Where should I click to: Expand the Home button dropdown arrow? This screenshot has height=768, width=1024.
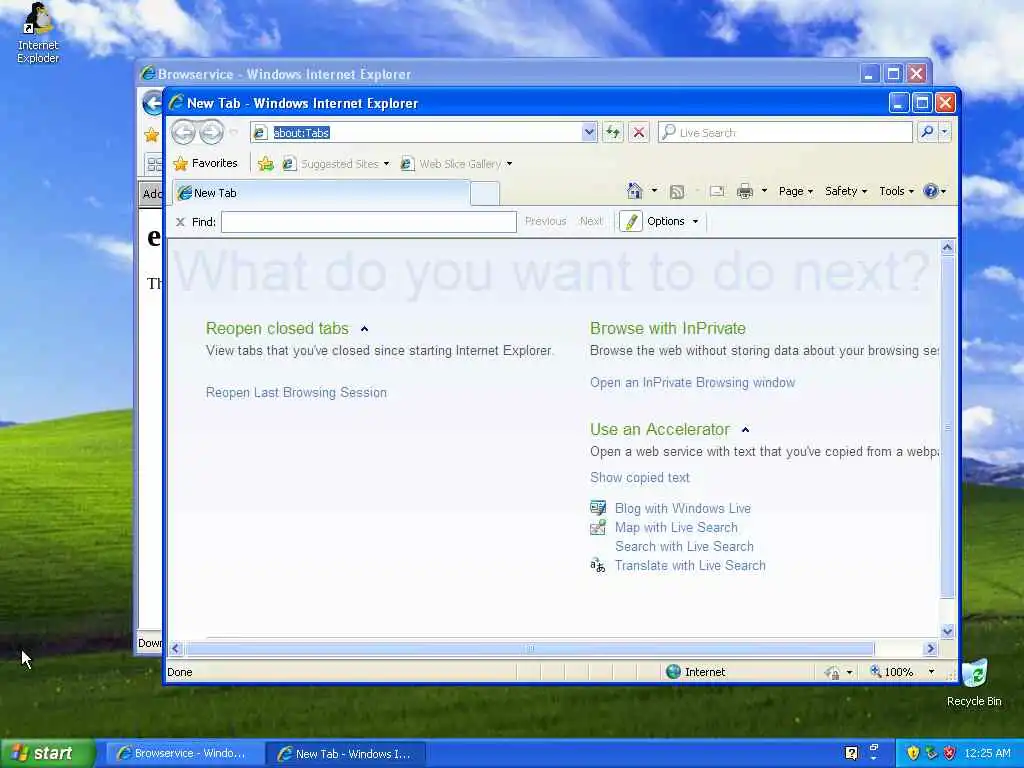(x=654, y=191)
